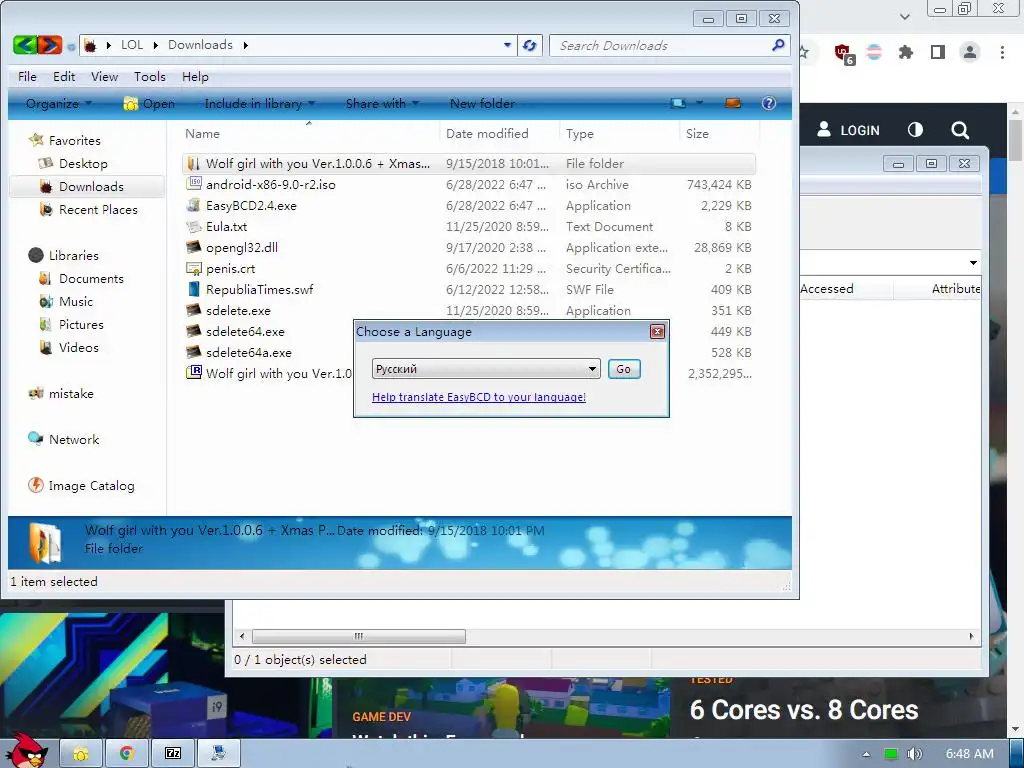Select Network in the navigation pane
This screenshot has height=768, width=1024.
74,439
